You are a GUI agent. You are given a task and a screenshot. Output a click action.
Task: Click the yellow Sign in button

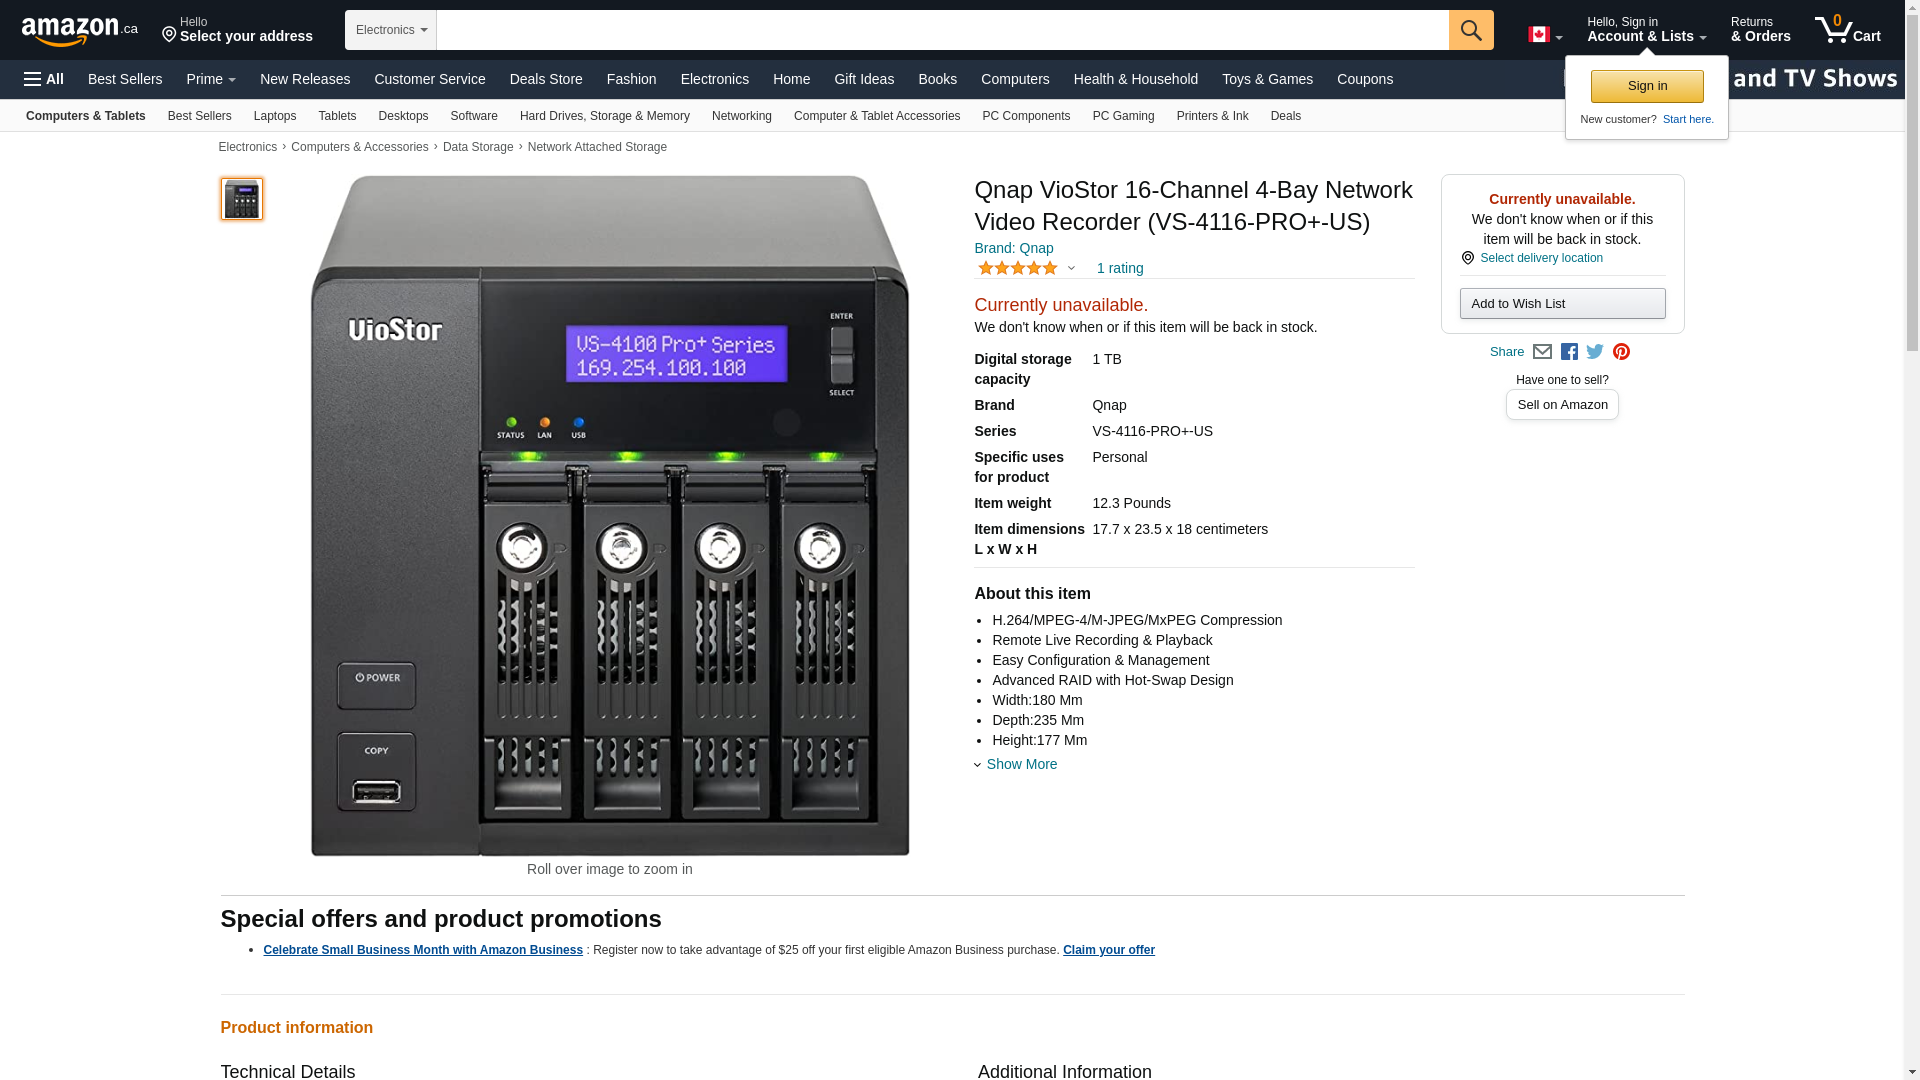click(x=1647, y=86)
